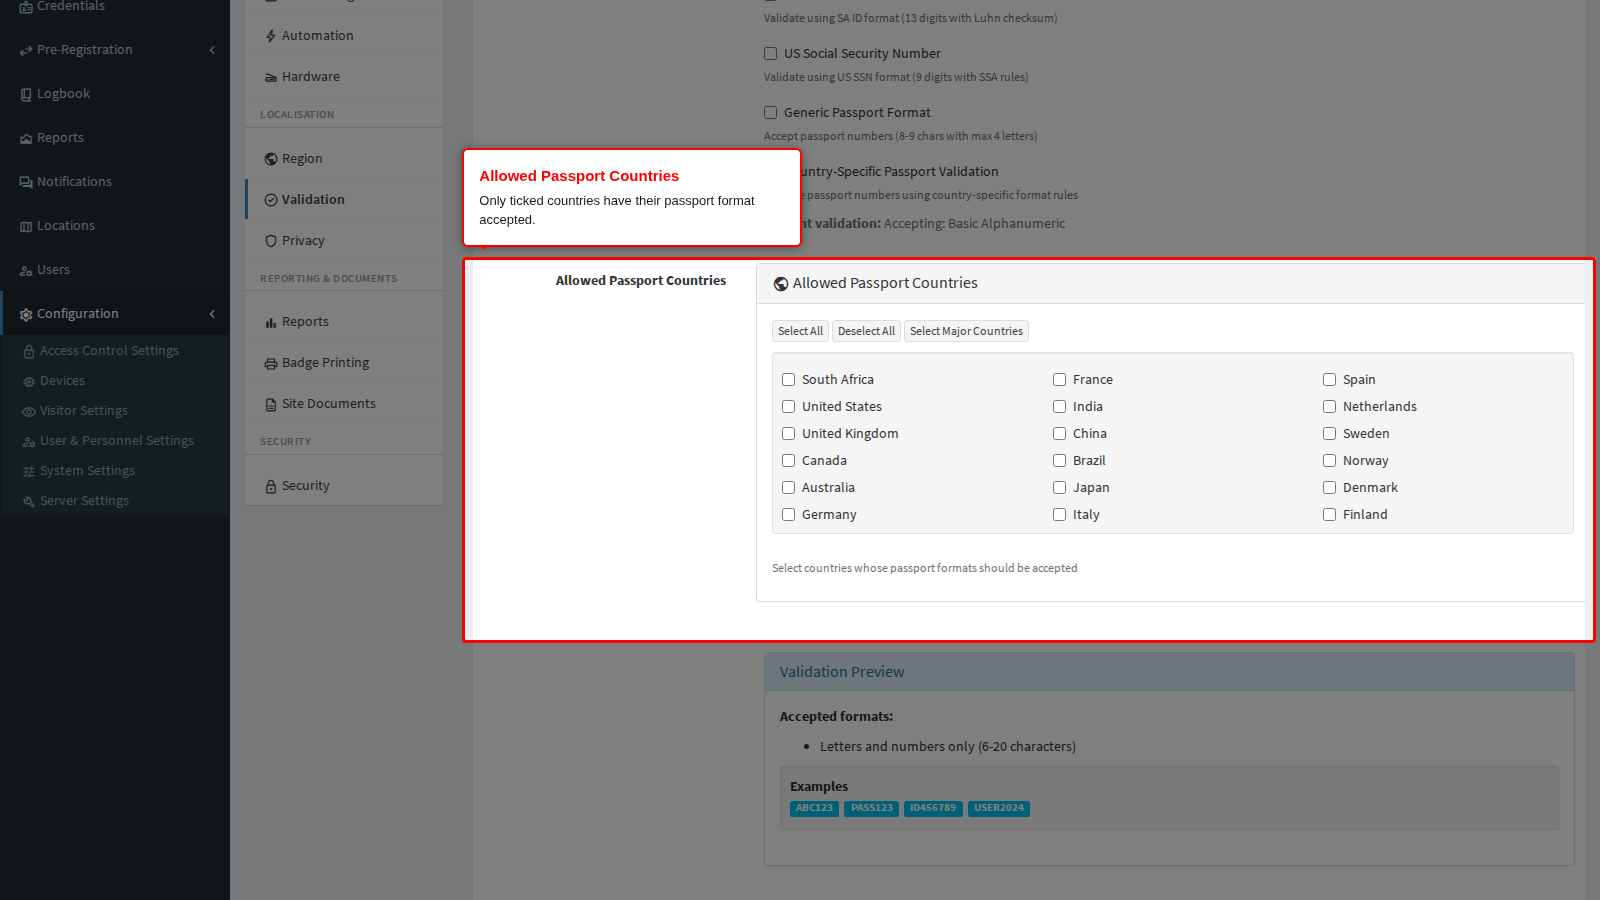
Task: Tick the South Africa checkbox
Action: click(x=789, y=380)
